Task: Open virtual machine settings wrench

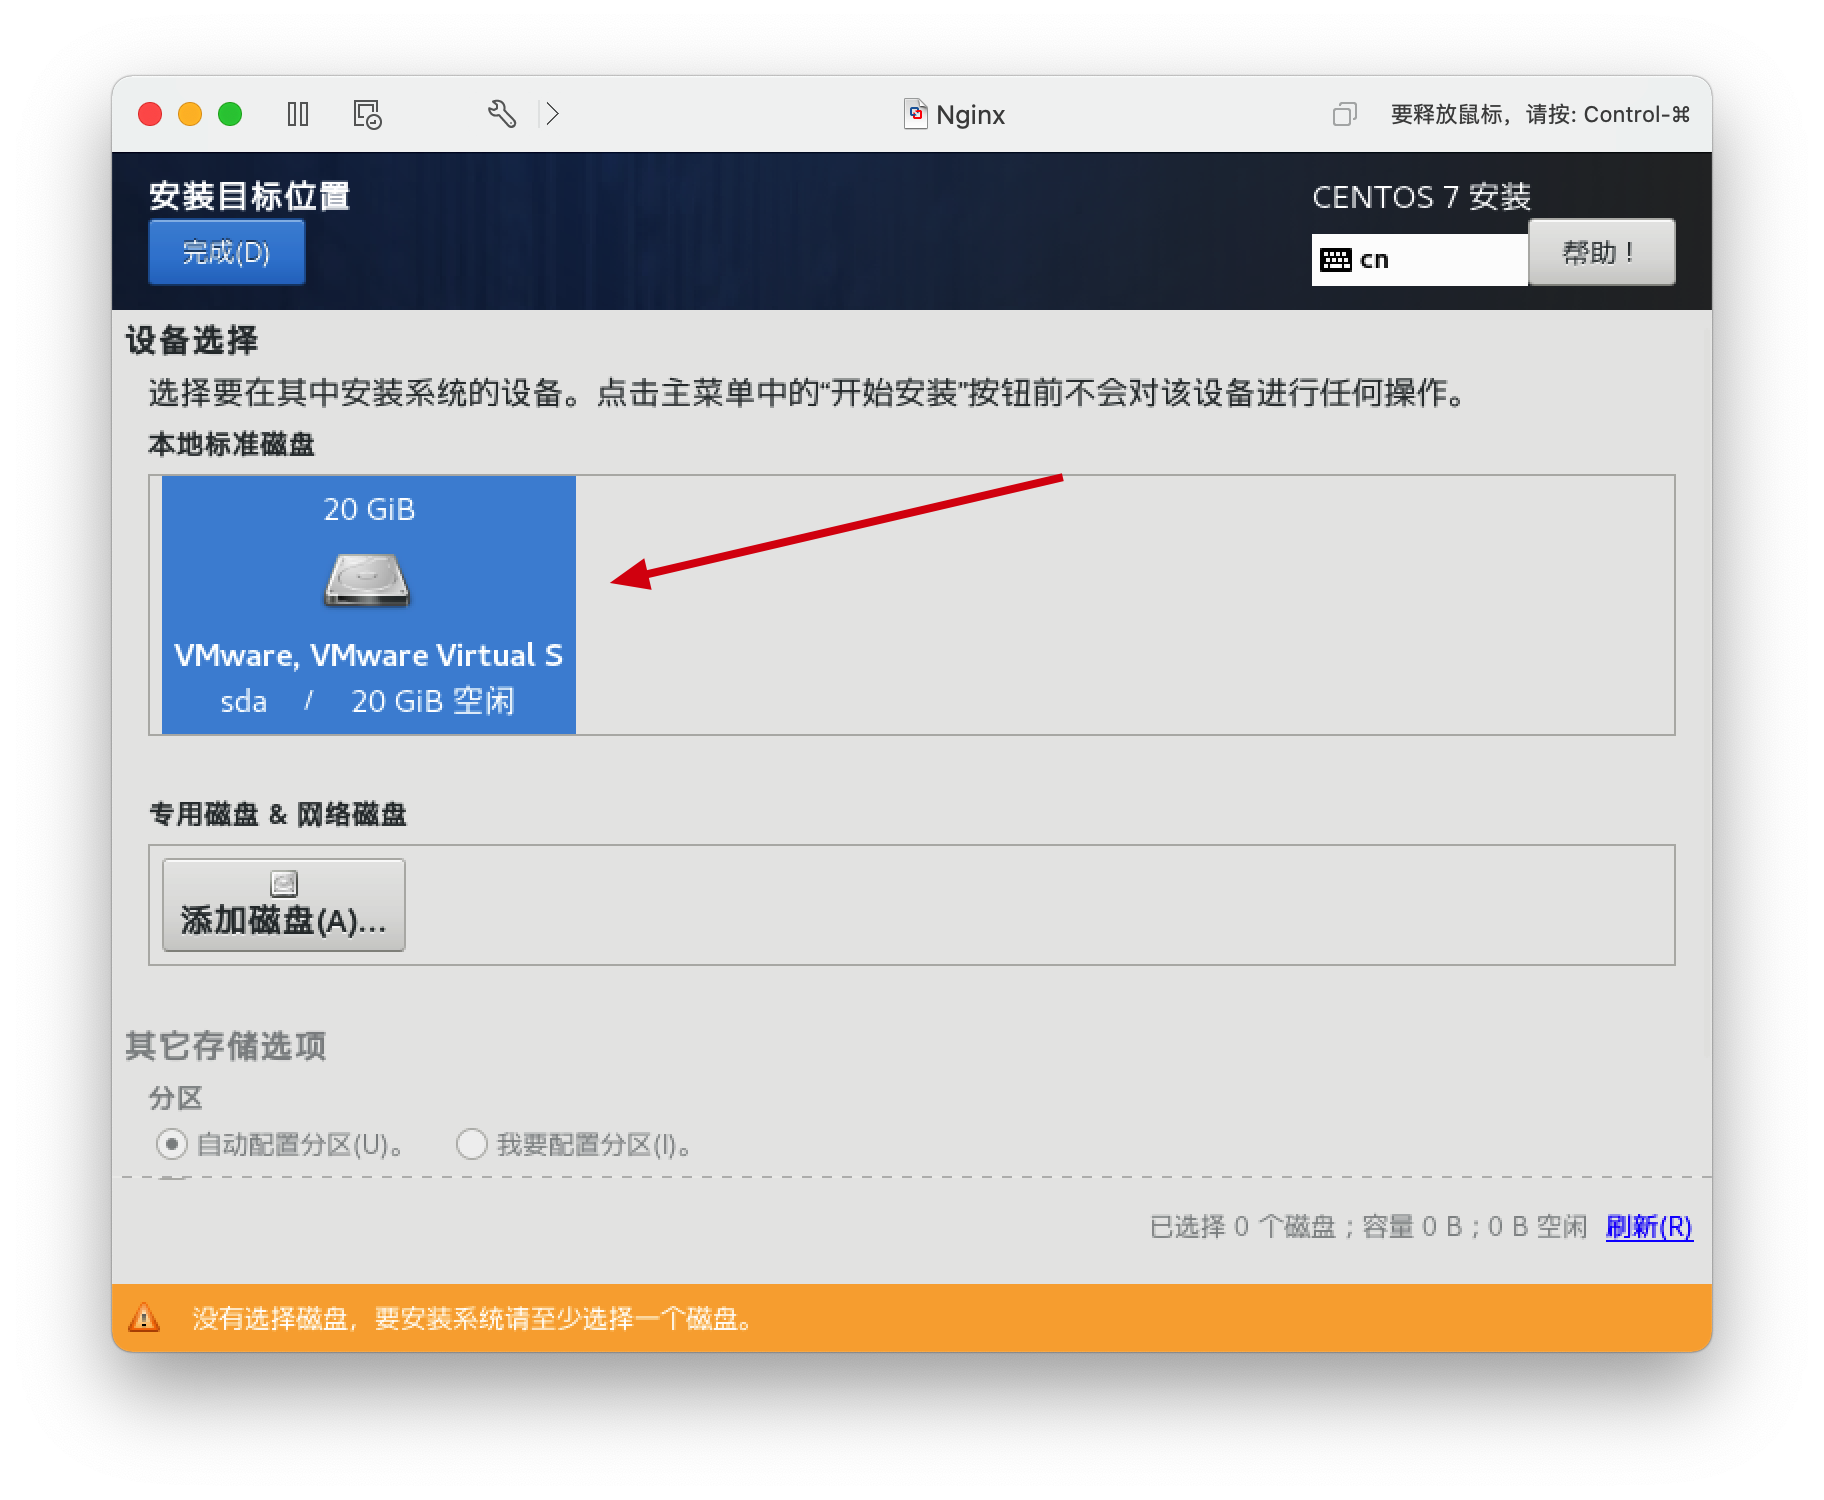Action: pyautogui.click(x=502, y=114)
